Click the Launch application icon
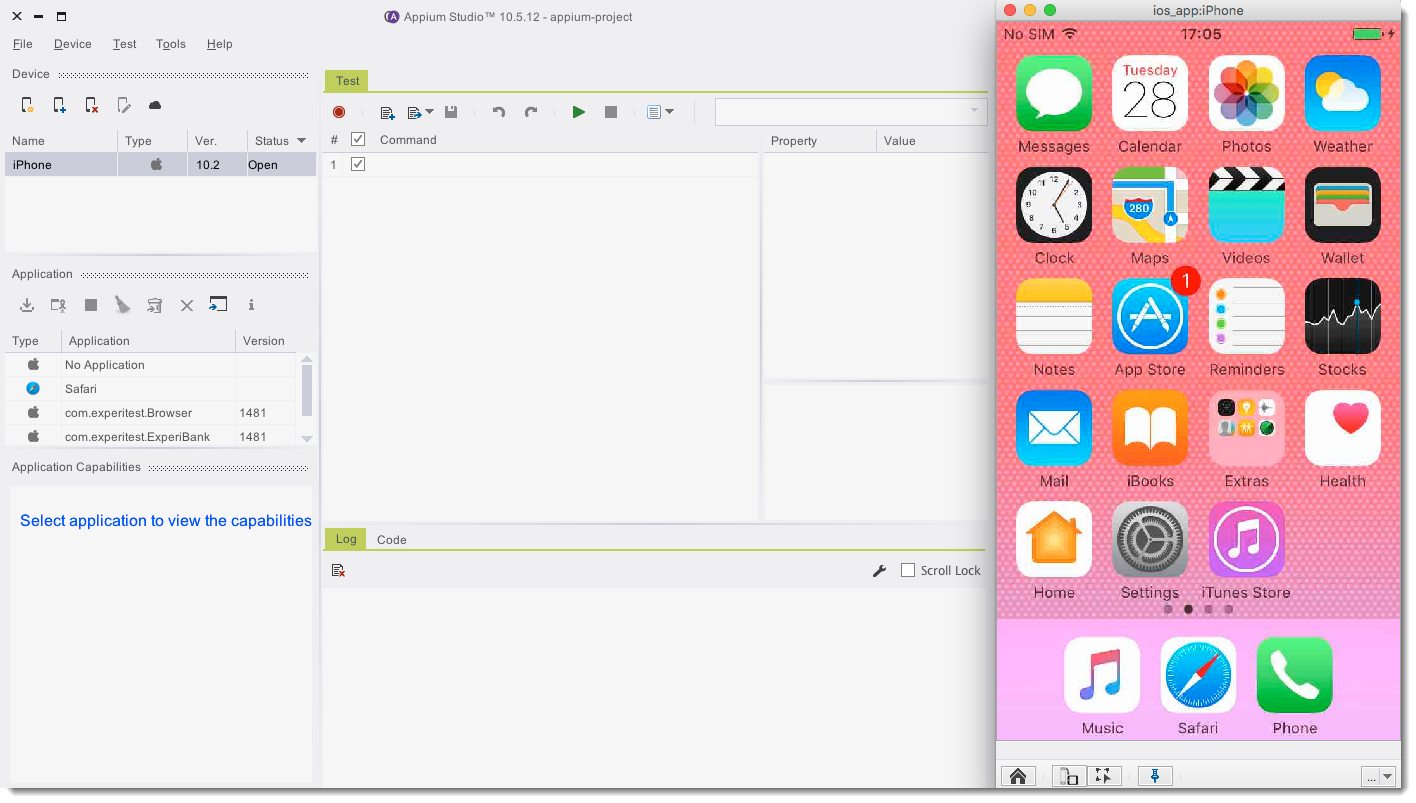 [x=218, y=304]
